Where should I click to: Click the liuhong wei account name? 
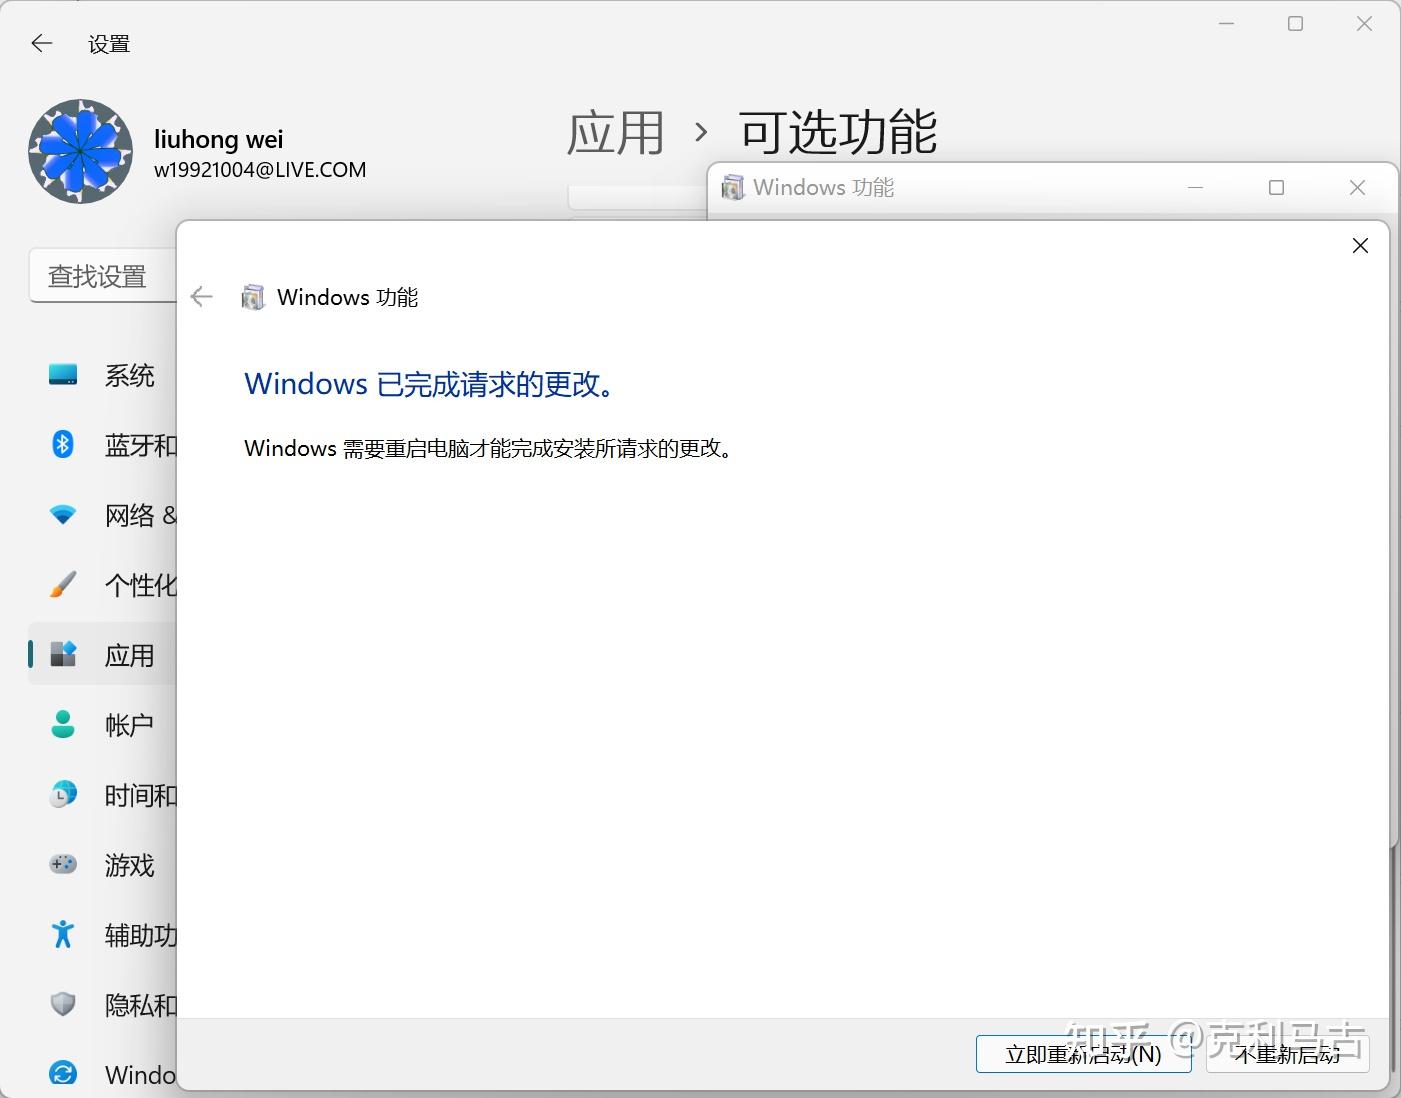[219, 139]
